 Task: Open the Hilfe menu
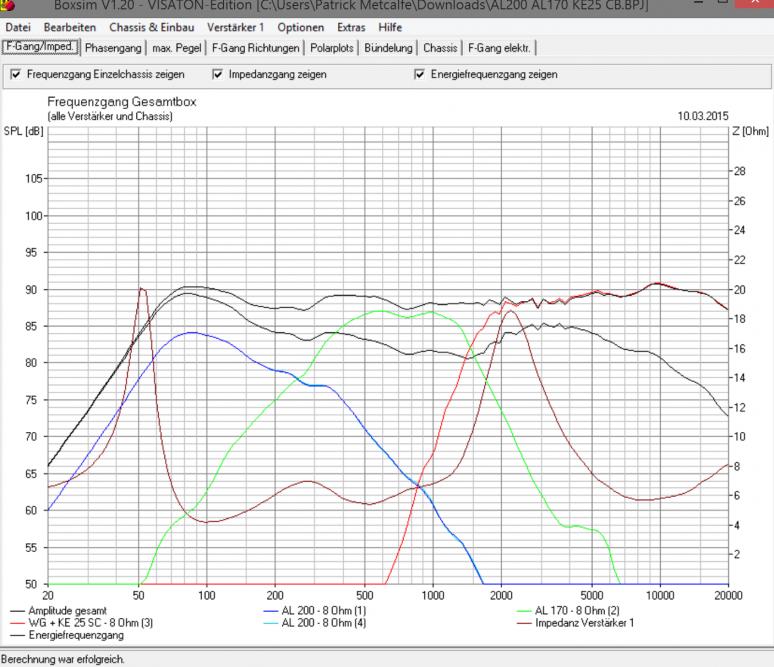click(x=390, y=26)
